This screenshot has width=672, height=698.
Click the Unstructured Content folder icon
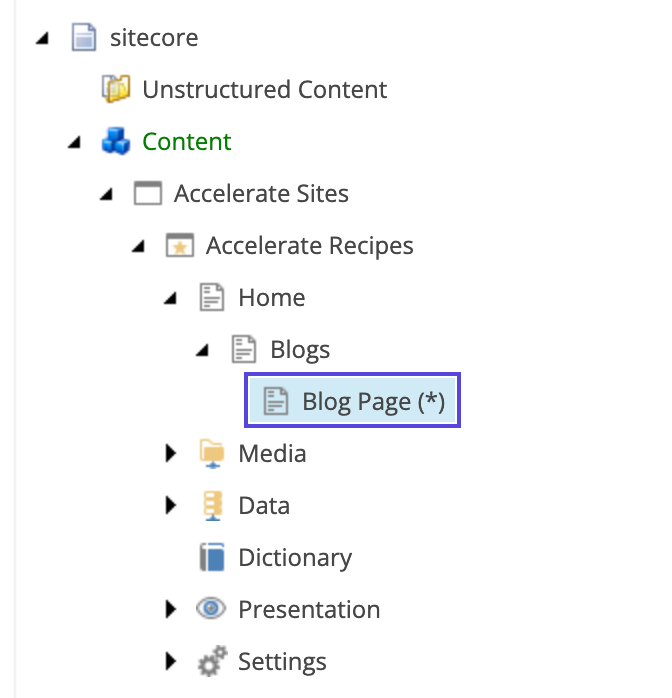click(x=116, y=90)
